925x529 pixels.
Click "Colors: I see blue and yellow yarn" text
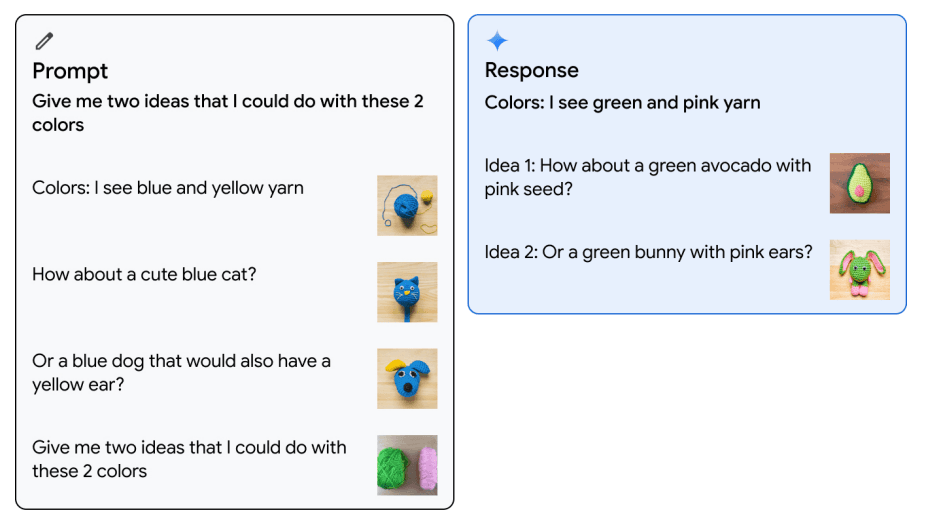point(167,188)
